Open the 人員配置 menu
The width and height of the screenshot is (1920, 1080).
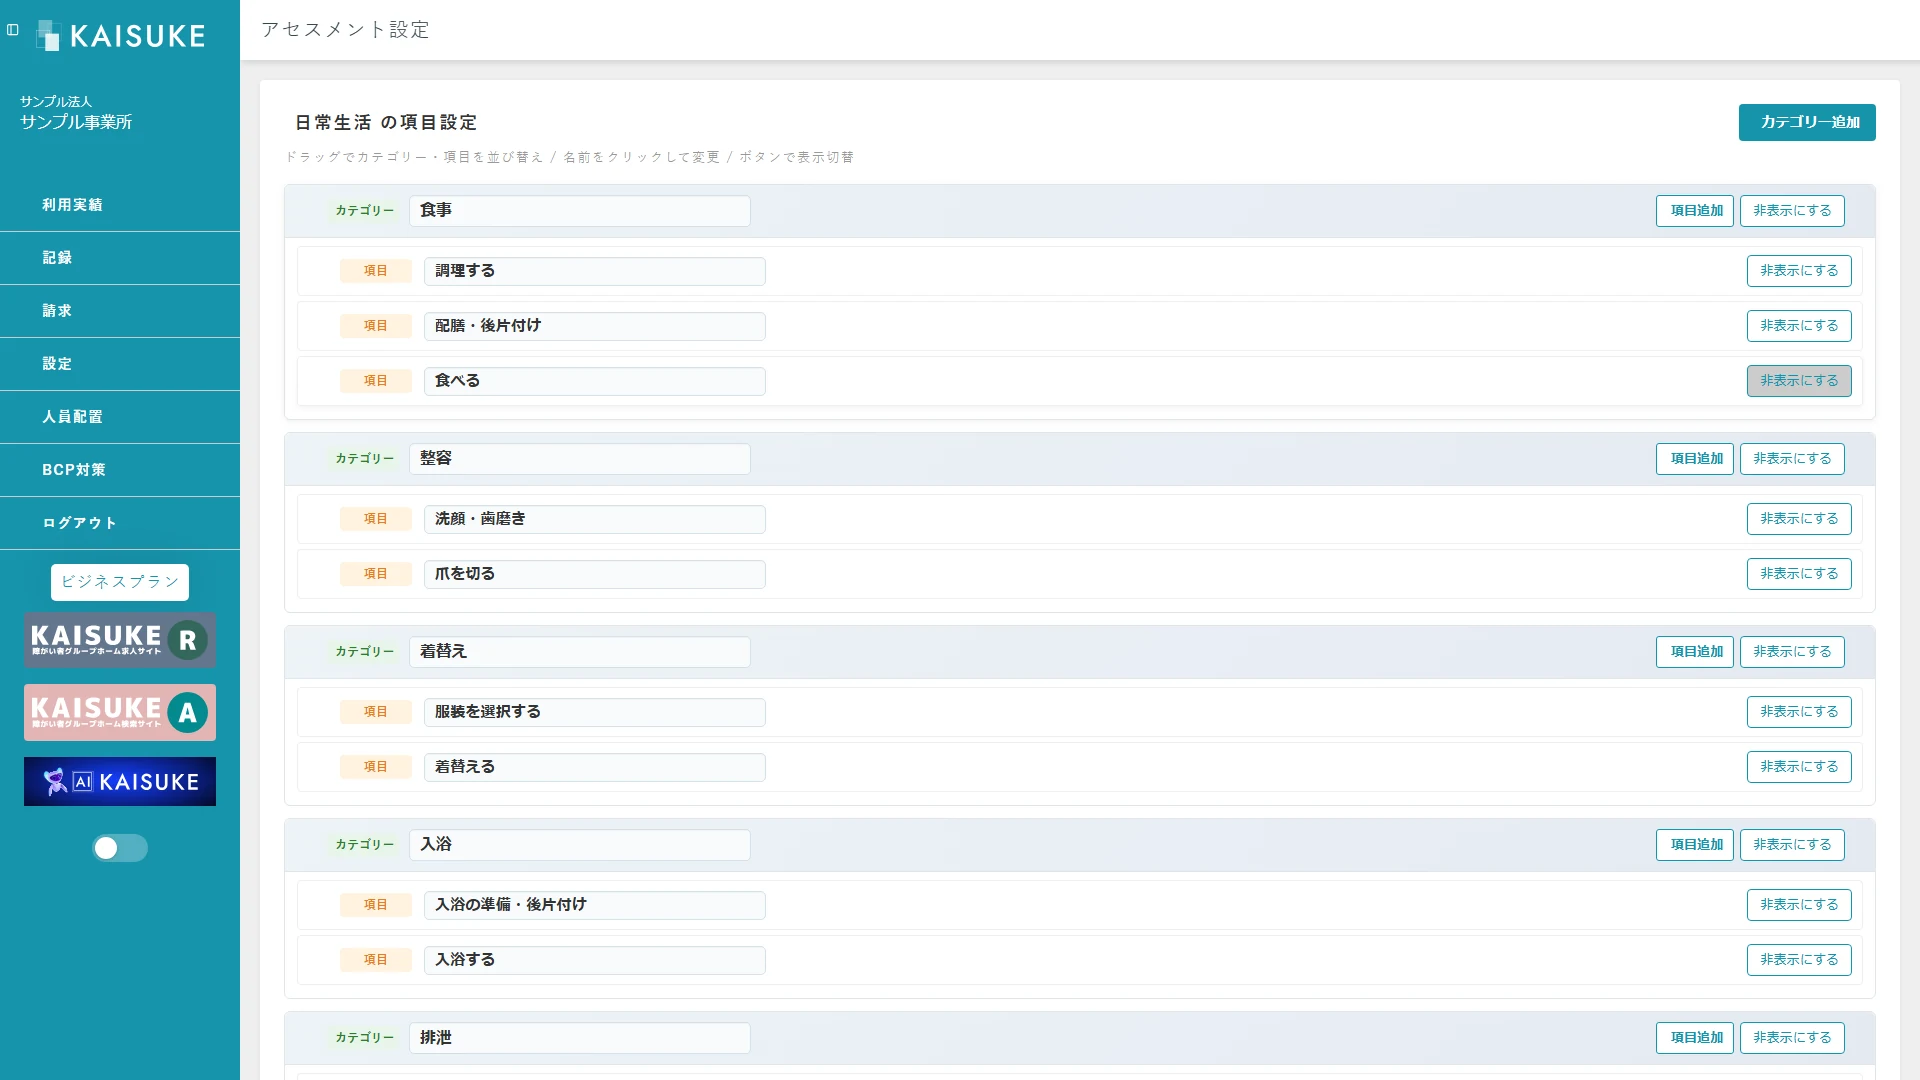point(120,417)
